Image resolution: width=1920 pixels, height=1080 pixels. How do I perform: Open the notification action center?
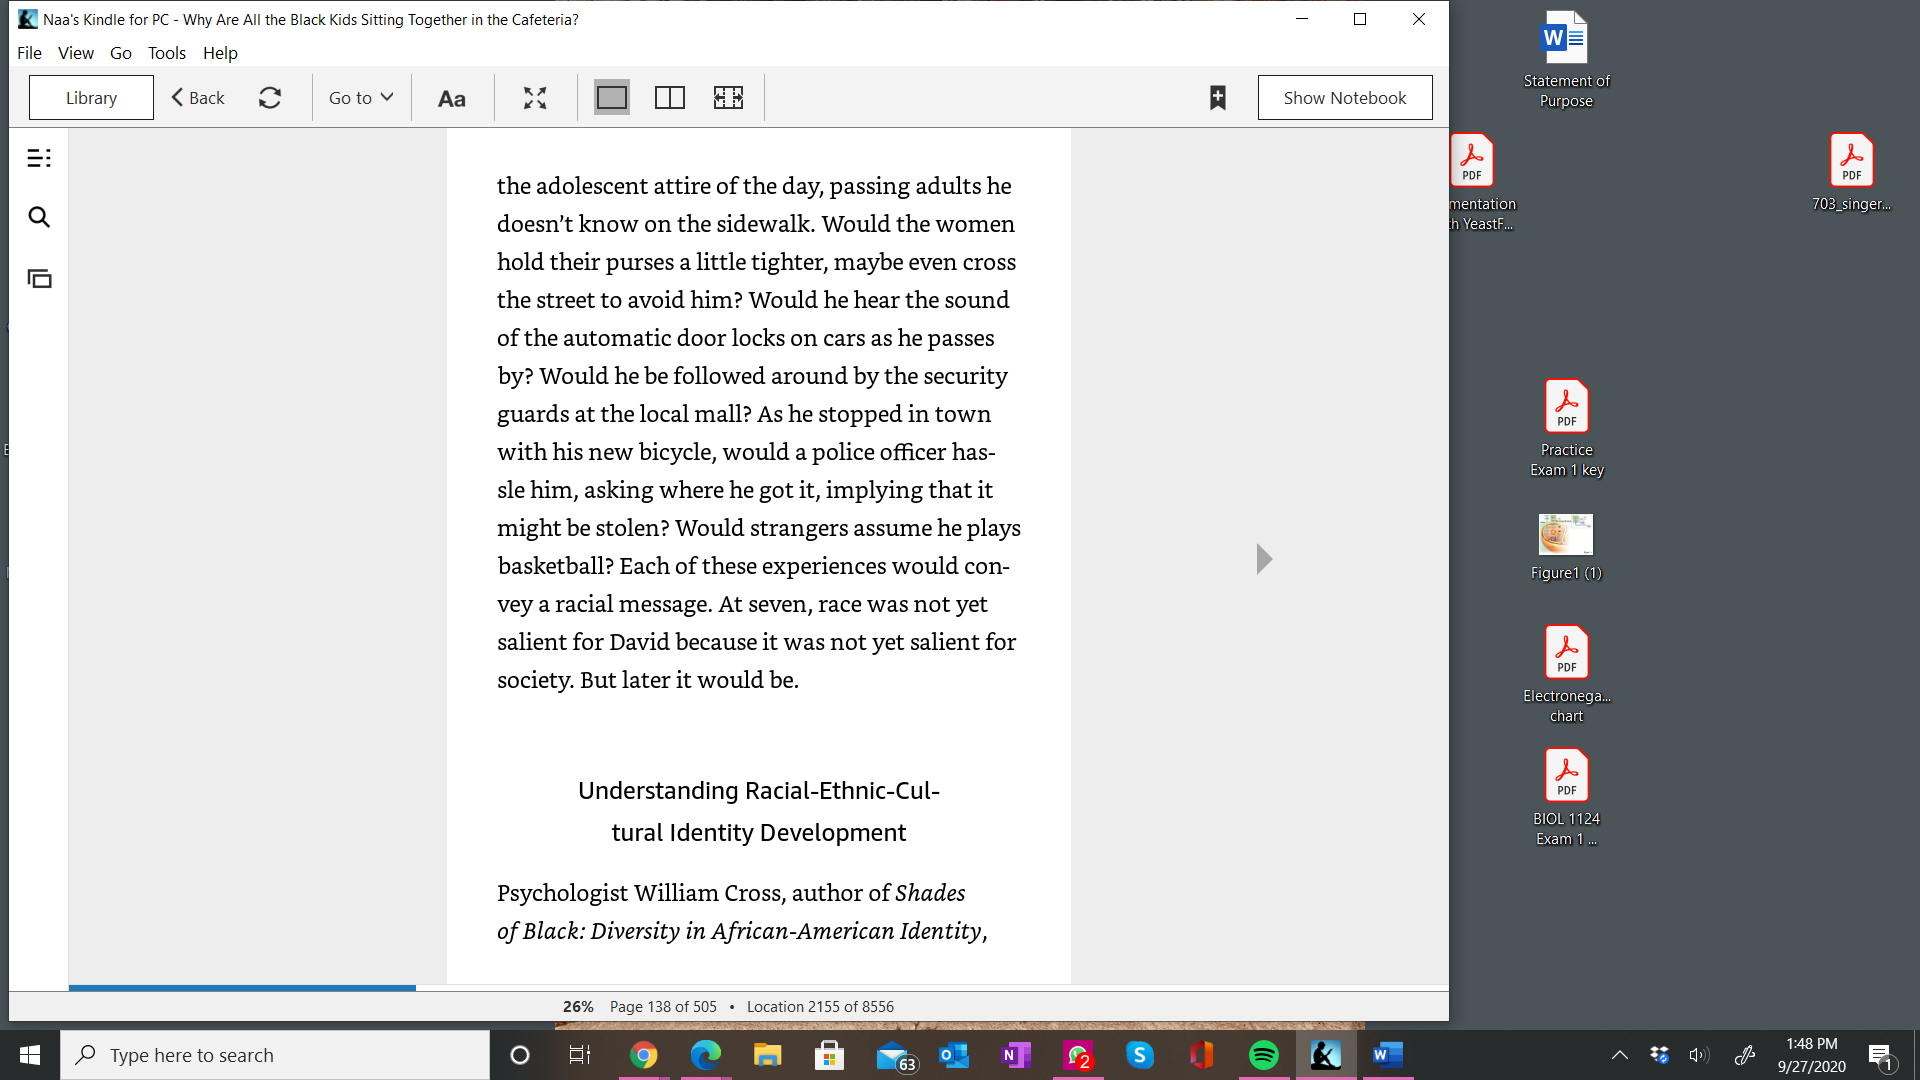coord(1881,1056)
